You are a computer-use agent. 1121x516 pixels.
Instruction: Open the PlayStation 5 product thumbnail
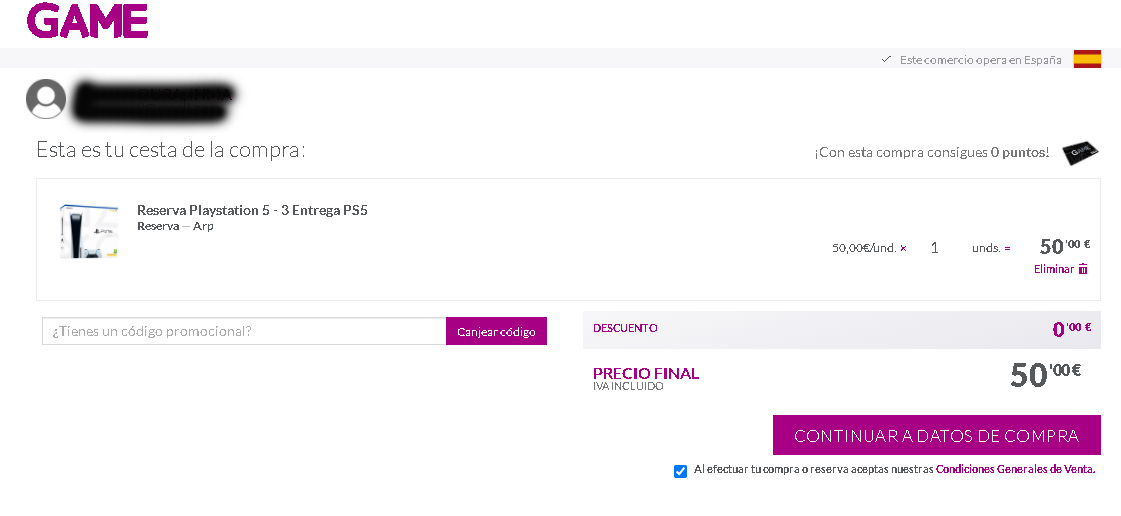pyautogui.click(x=89, y=231)
